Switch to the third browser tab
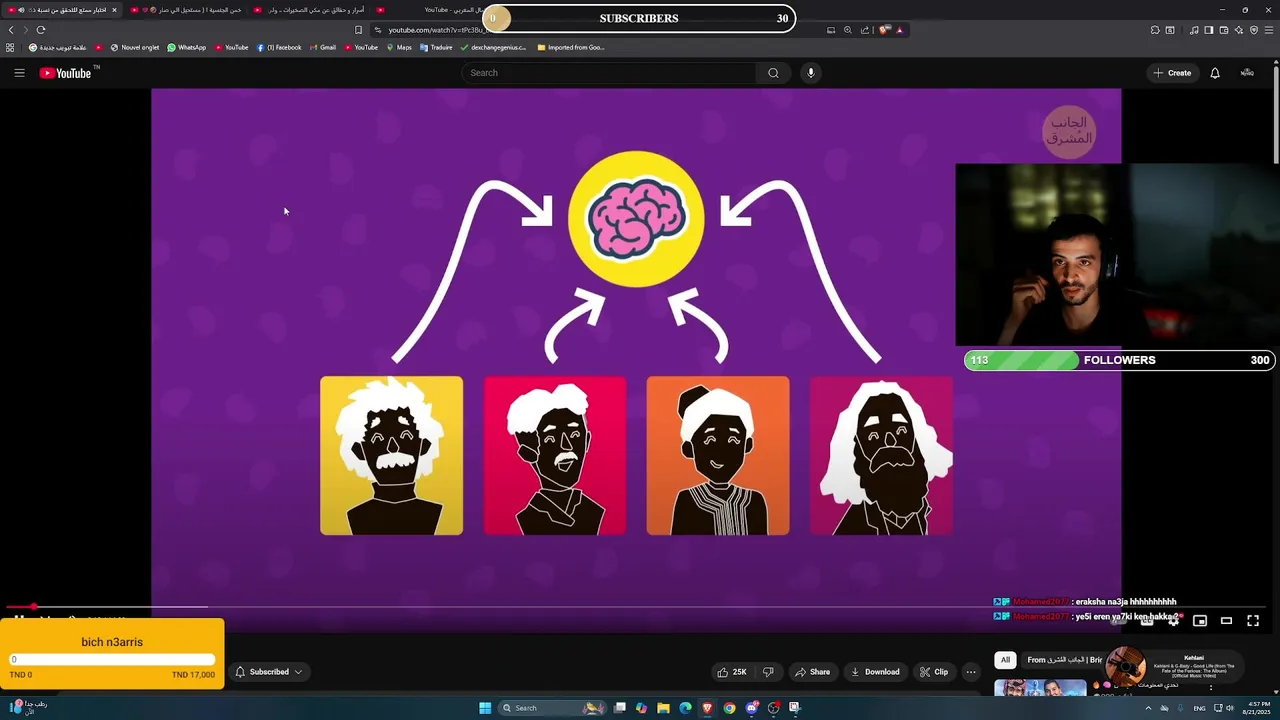 309,10
